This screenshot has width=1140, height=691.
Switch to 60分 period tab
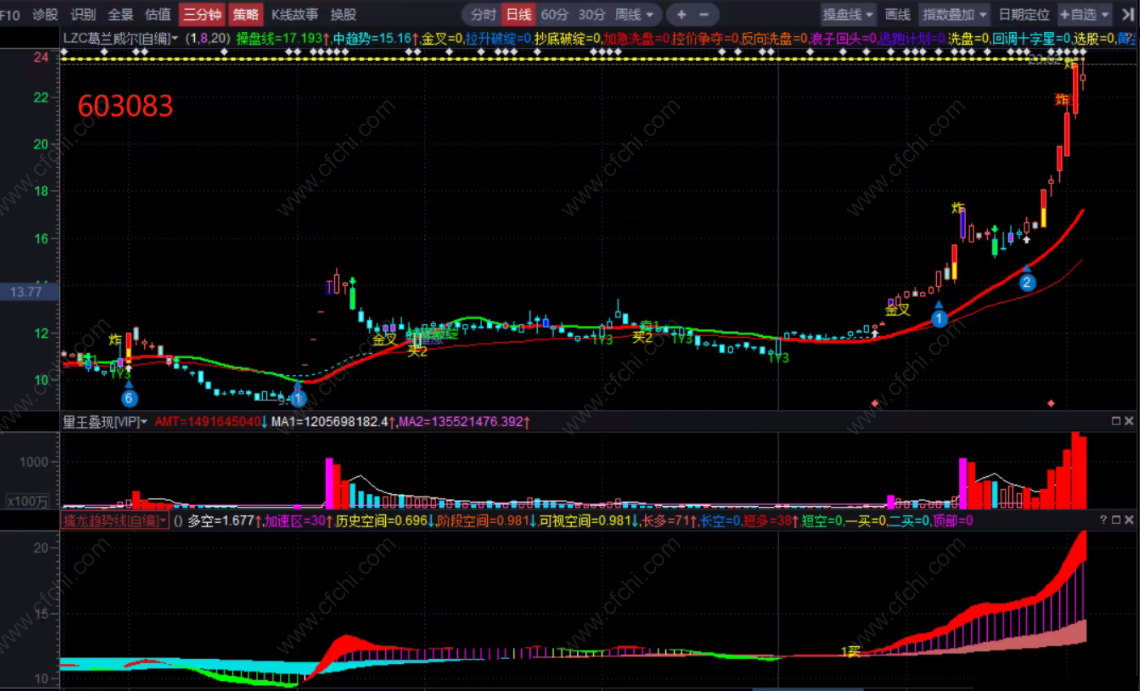click(x=554, y=15)
